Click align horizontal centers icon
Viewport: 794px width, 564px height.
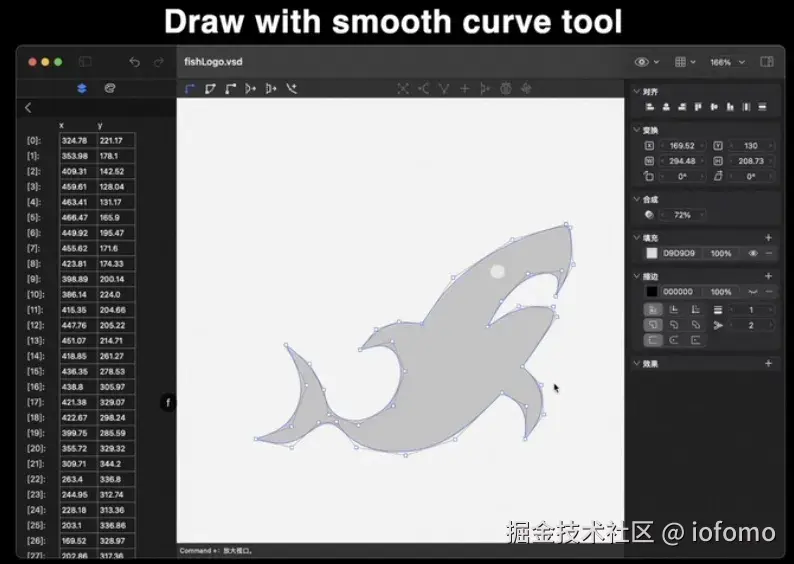tap(666, 107)
